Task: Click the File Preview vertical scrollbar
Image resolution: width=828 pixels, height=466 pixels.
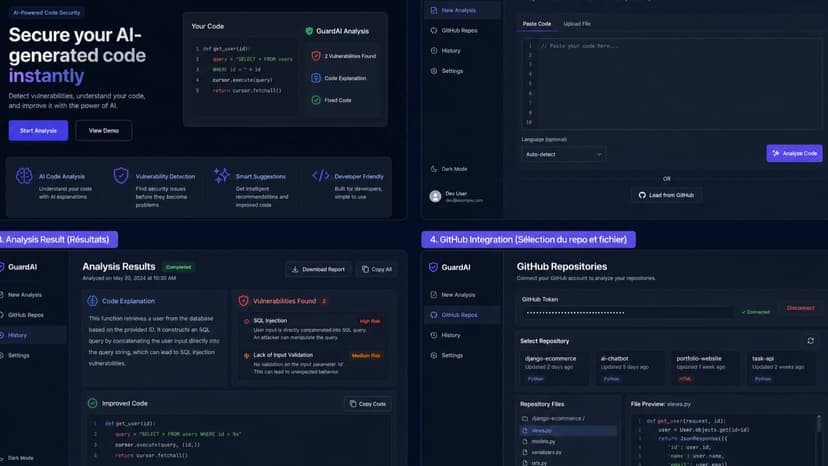Action: [819, 439]
